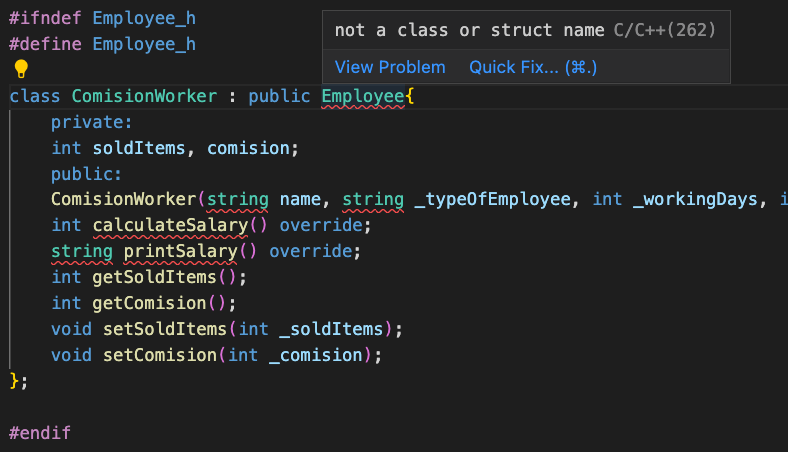Click the yellow lightbulb quick-fix icon
The width and height of the screenshot is (788, 452).
(x=21, y=69)
